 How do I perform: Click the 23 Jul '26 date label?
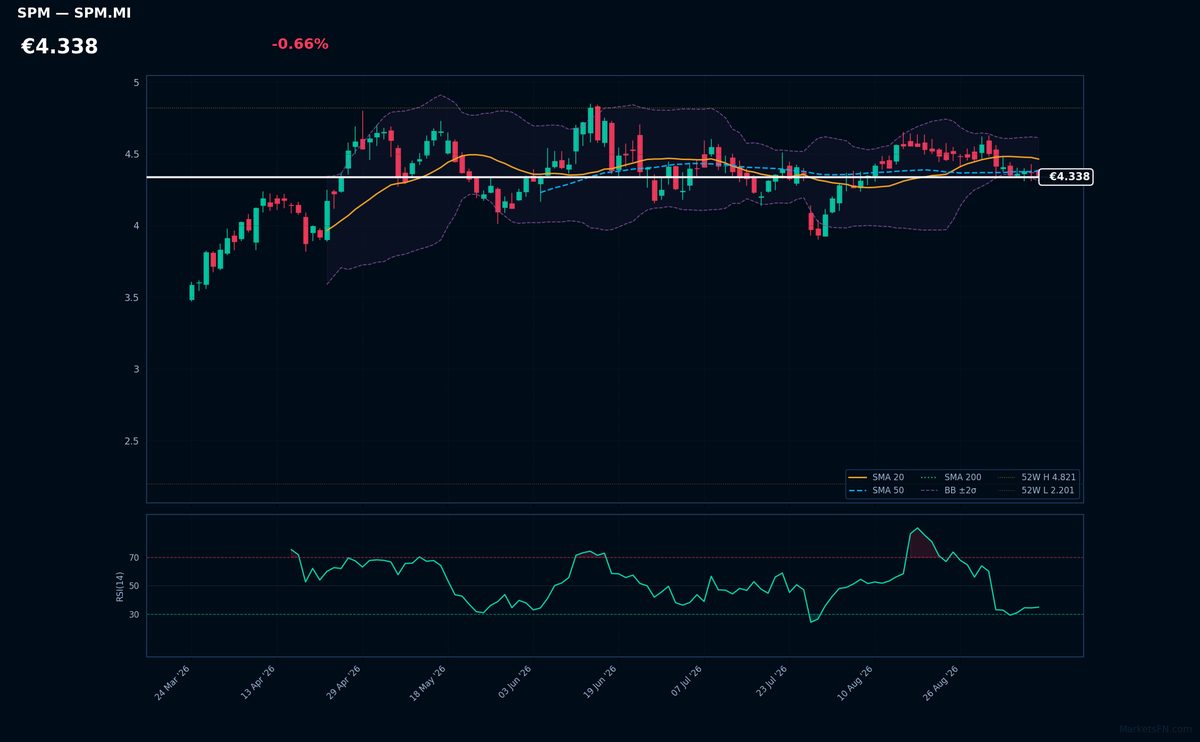point(770,683)
